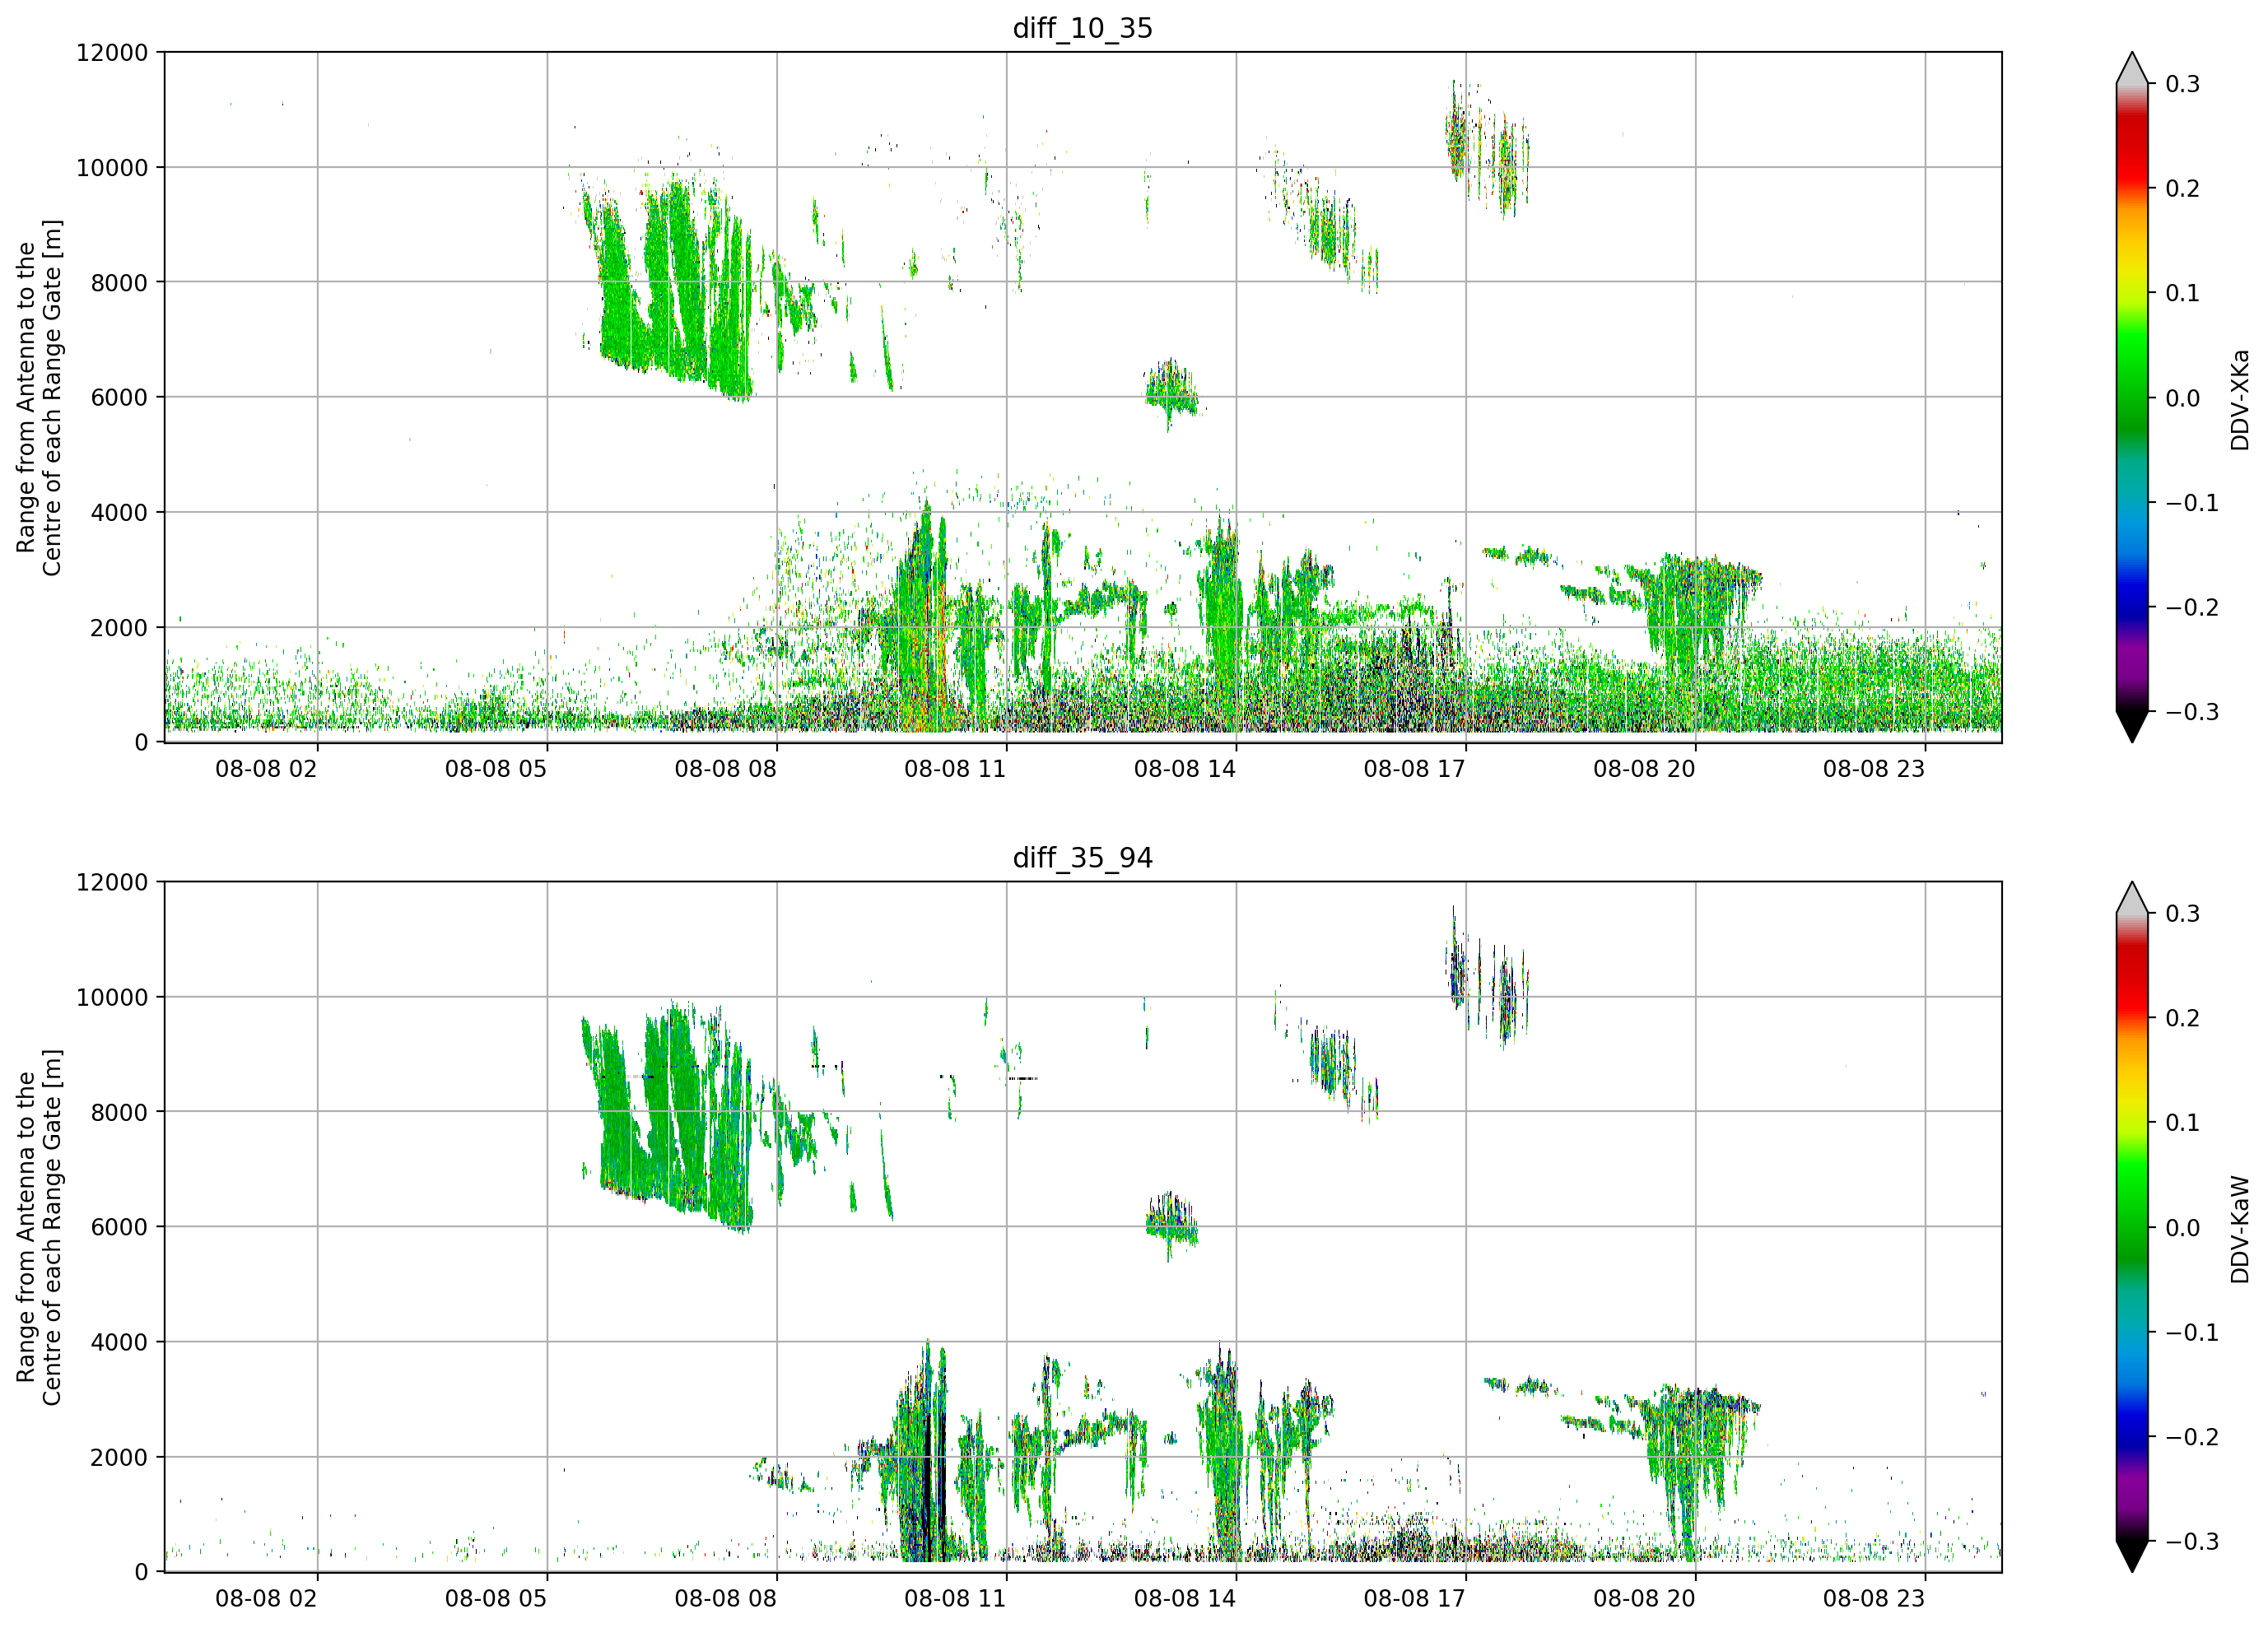Click the 4000 y-tick in diff_10_35
2268x1628 pixels.
(119, 512)
